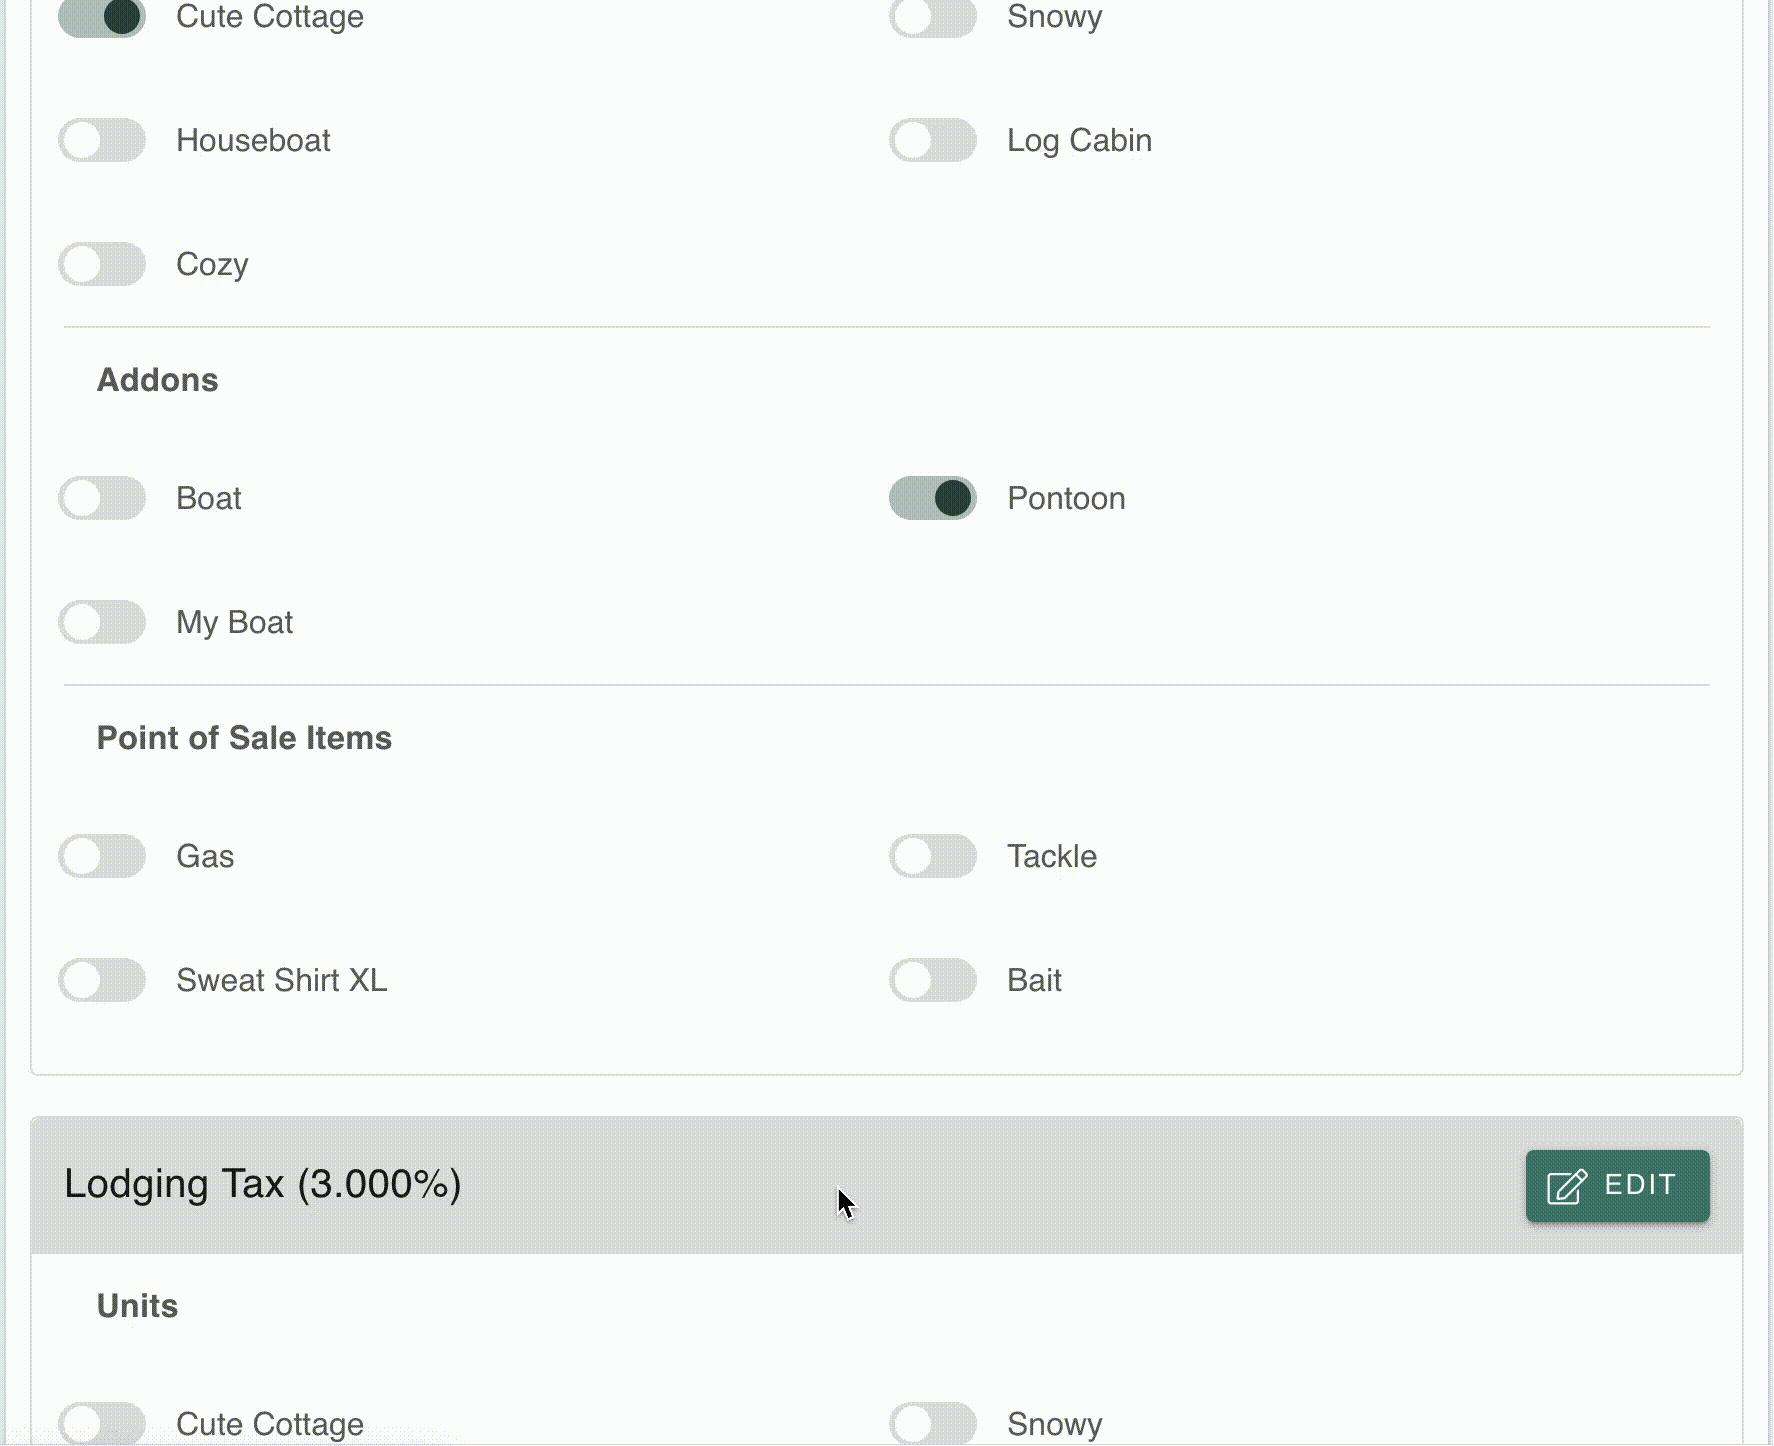Switch on the Tackle item toggle
This screenshot has height=1446, width=1774.
coord(933,856)
